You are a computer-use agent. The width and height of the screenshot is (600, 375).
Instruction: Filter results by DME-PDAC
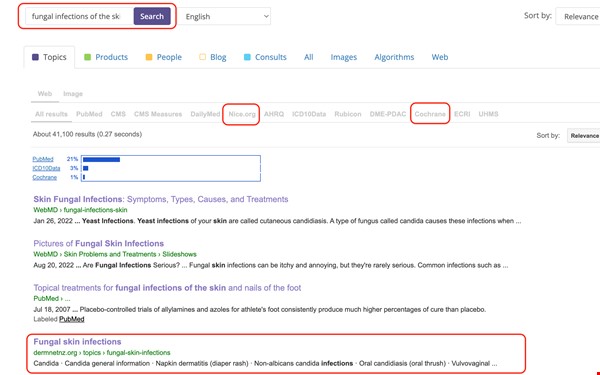click(388, 114)
